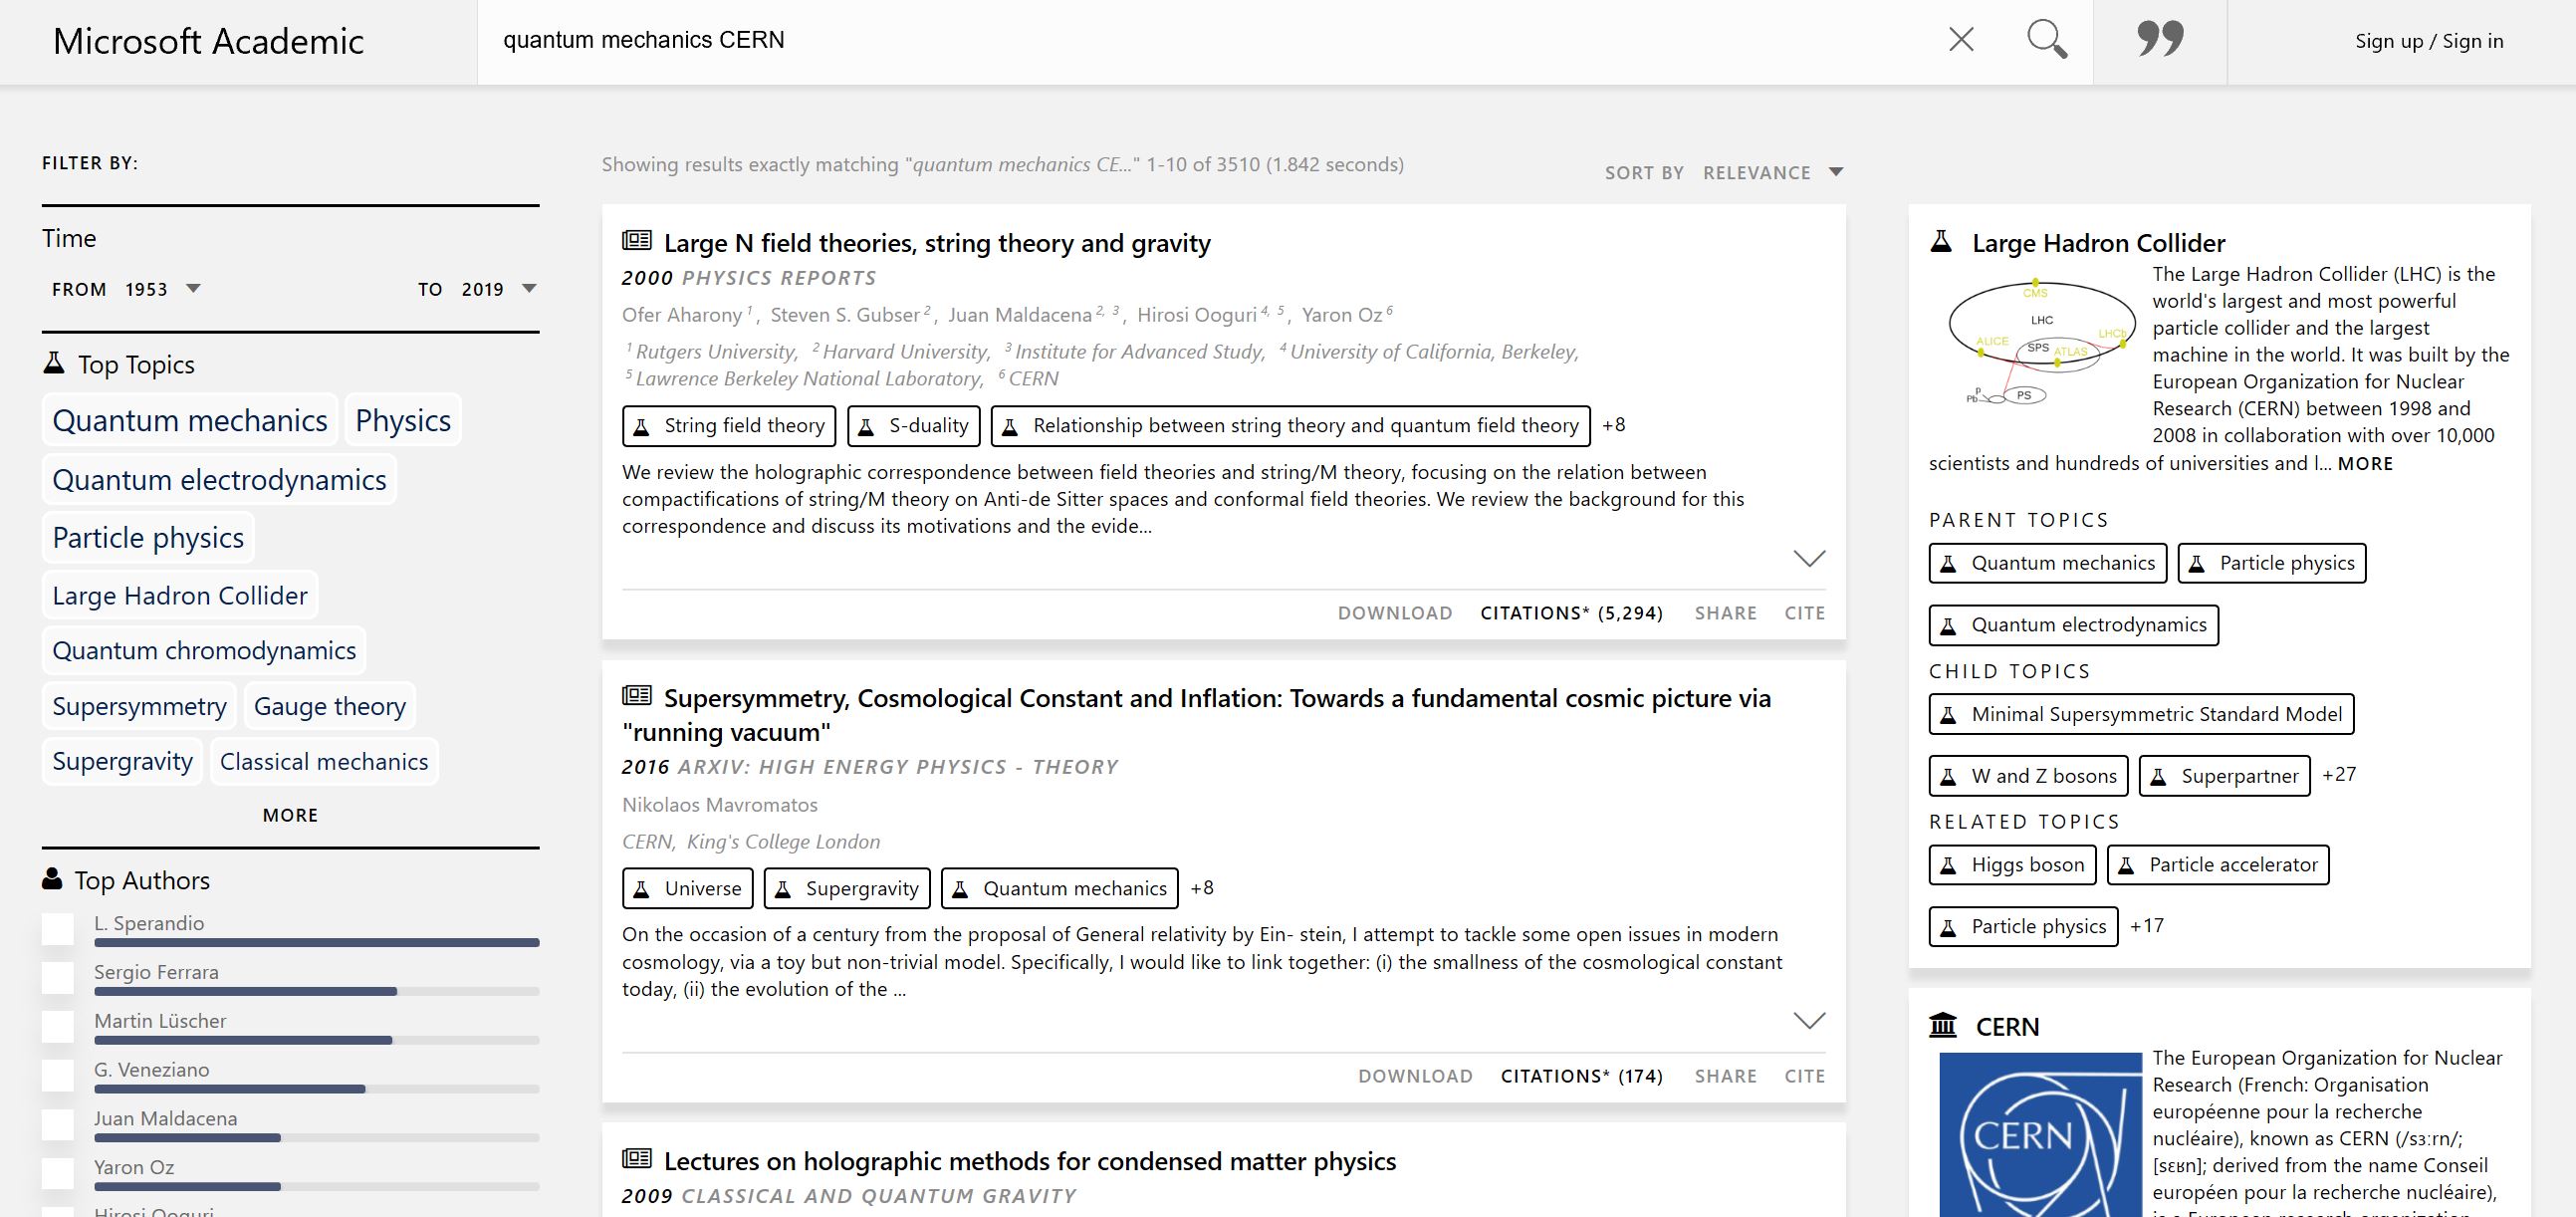
Task: Select the L. Sperandio author checkbox
Action: (x=58, y=929)
